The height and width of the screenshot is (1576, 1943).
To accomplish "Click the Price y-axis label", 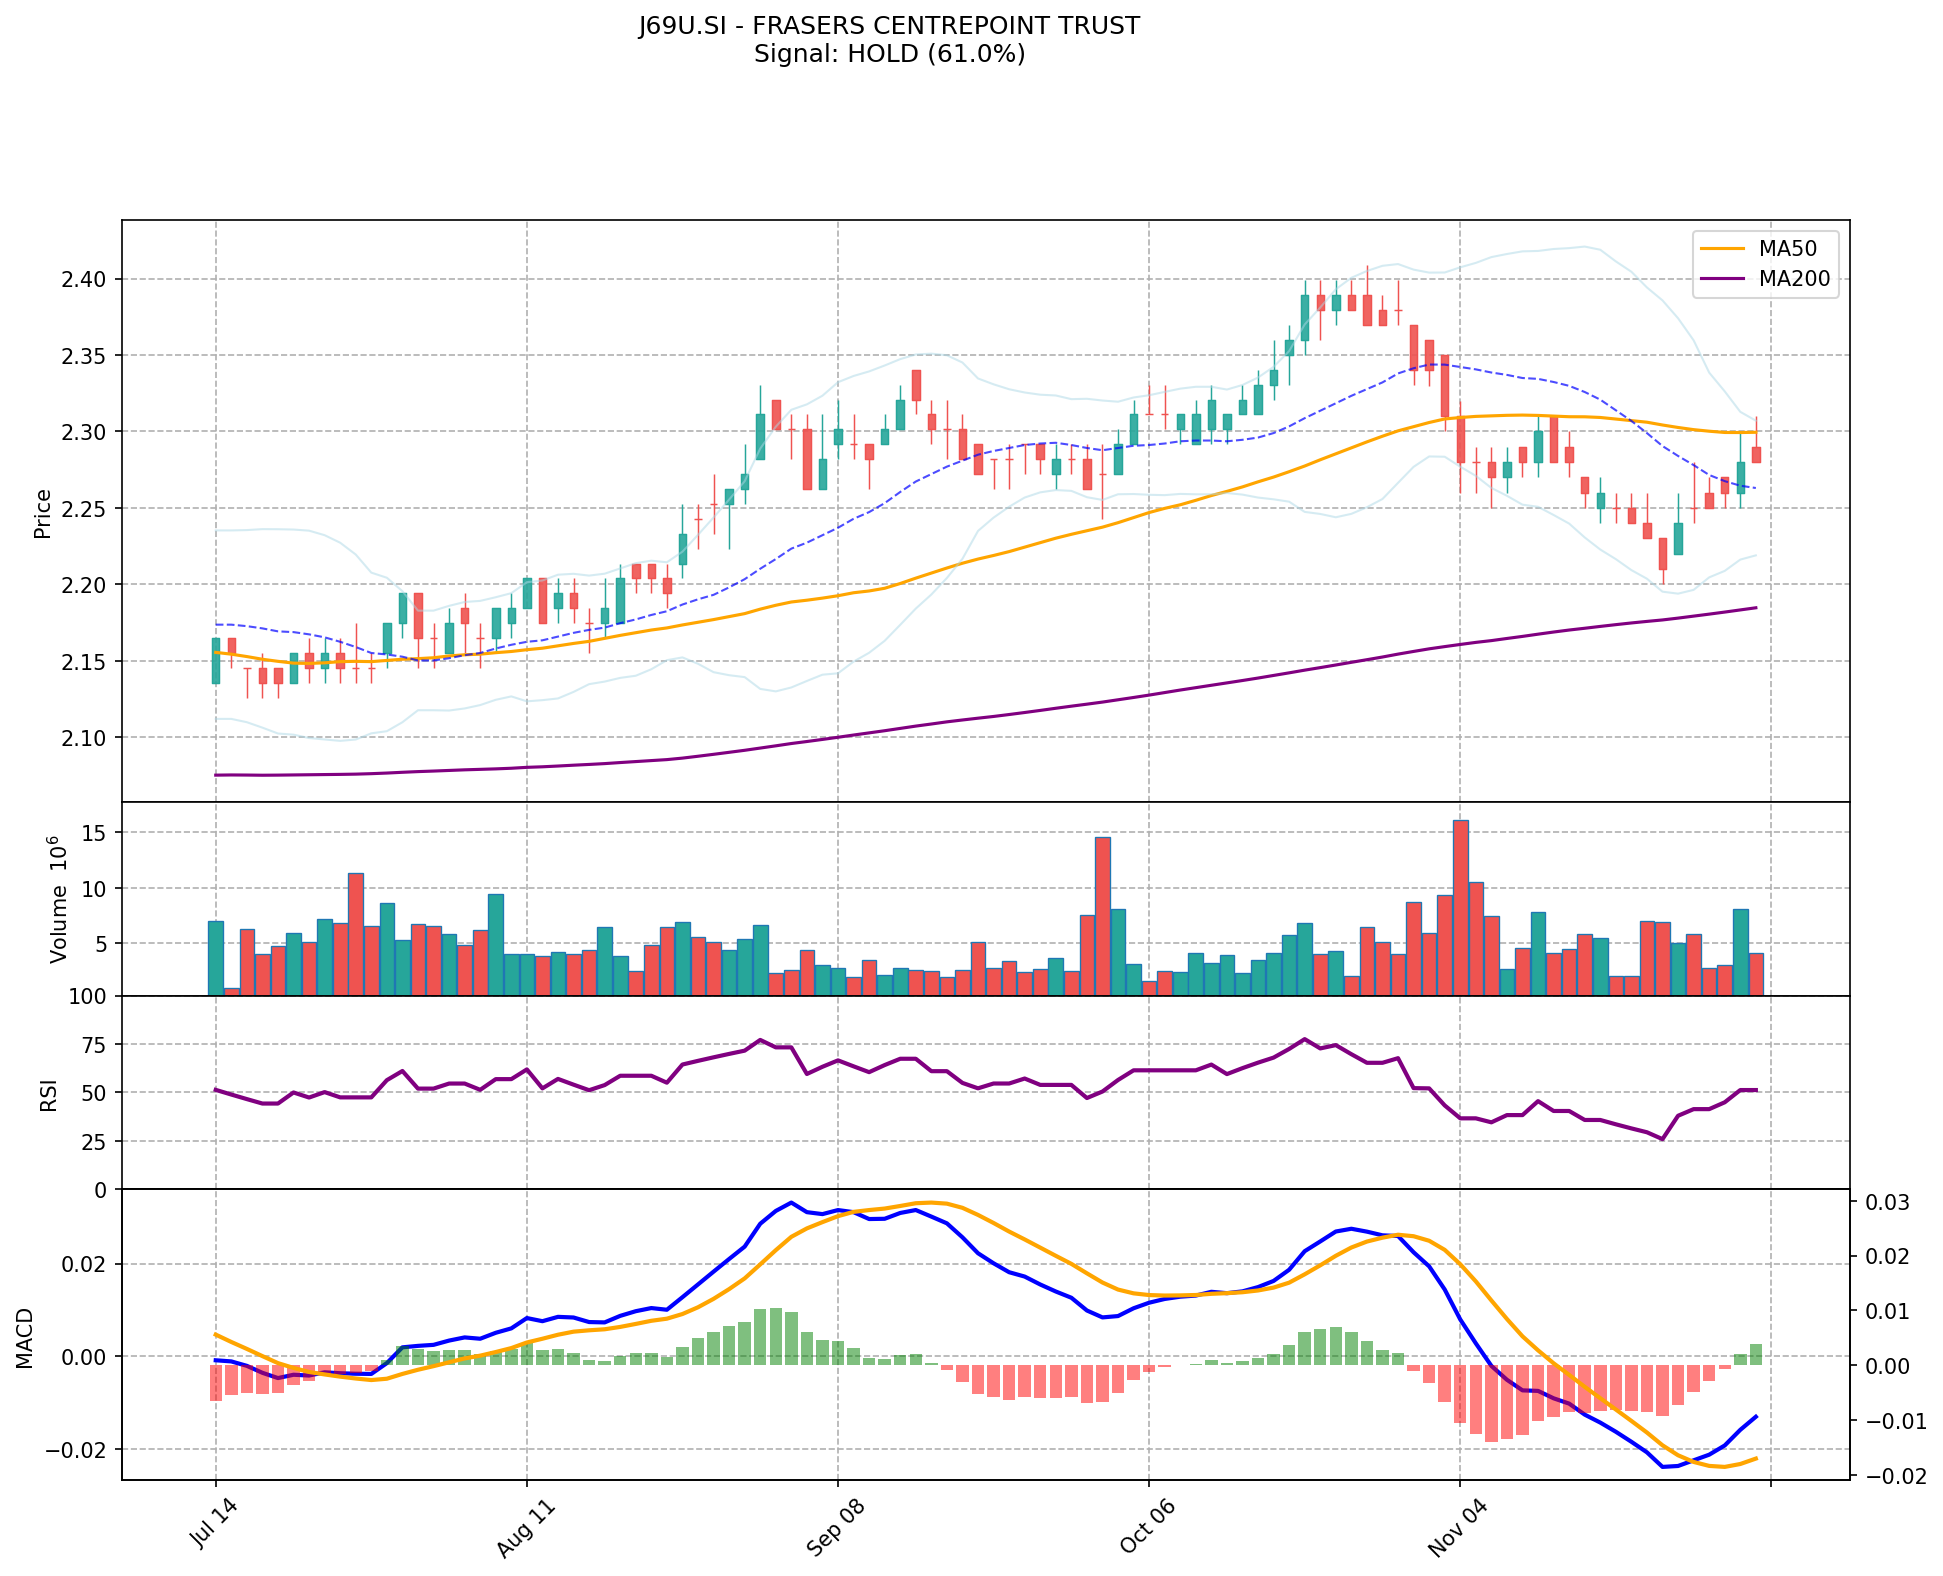I will [x=43, y=513].
